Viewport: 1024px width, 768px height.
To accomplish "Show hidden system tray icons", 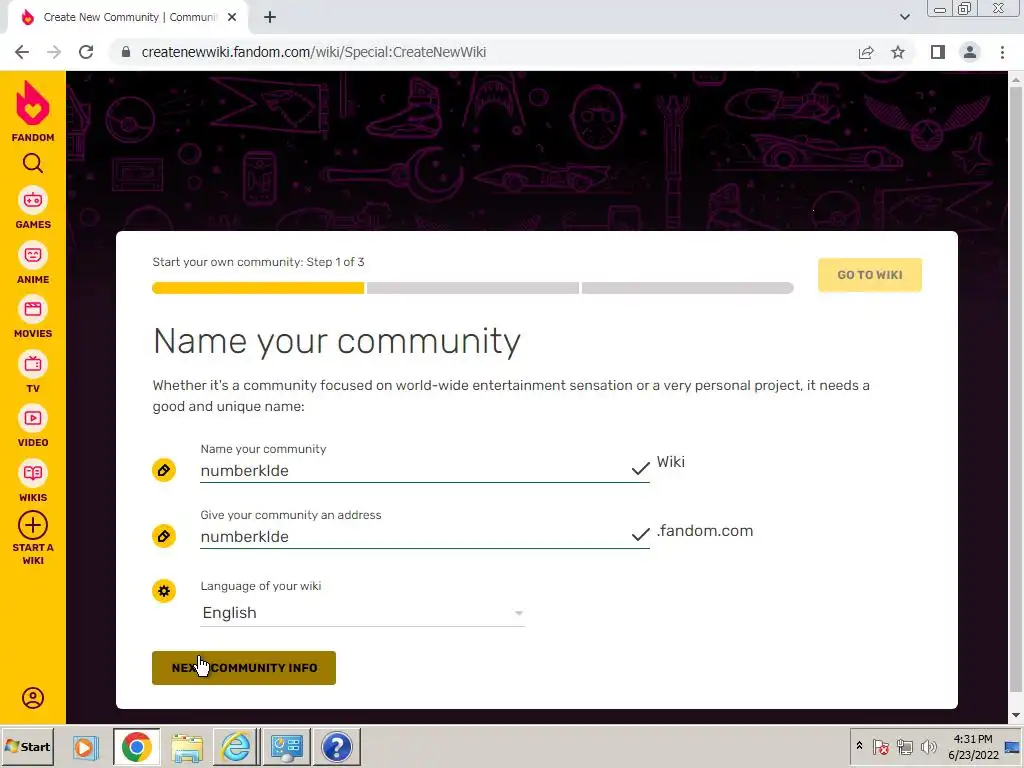I will point(859,746).
